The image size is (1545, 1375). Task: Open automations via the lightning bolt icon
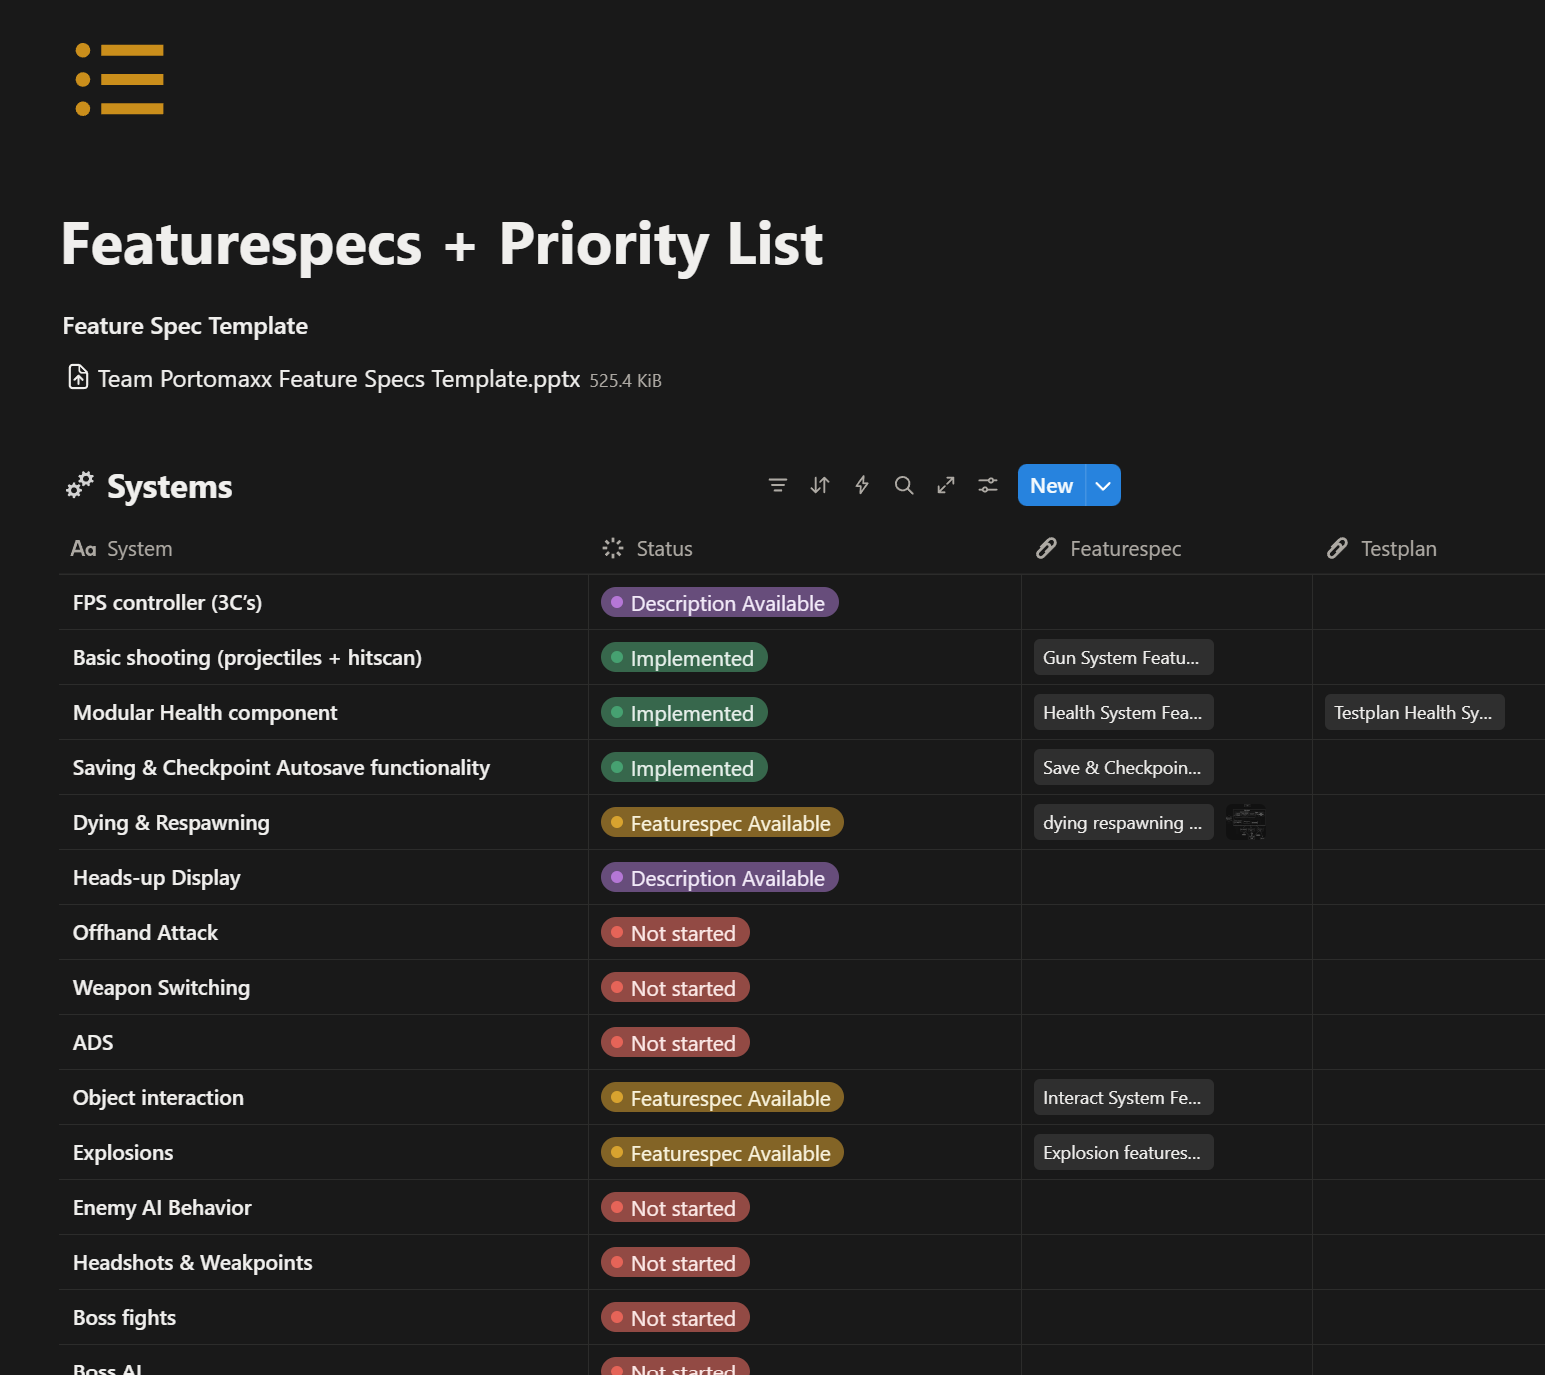coord(862,485)
